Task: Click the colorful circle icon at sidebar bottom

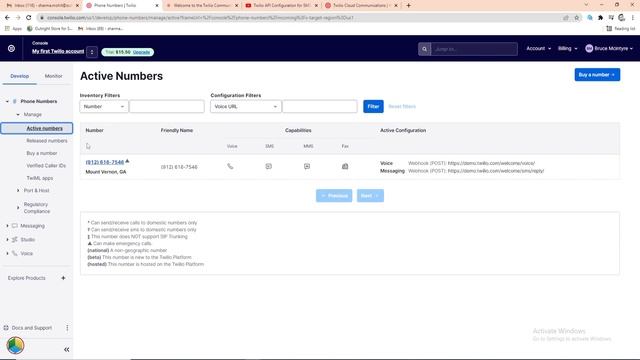Action: coord(16,345)
